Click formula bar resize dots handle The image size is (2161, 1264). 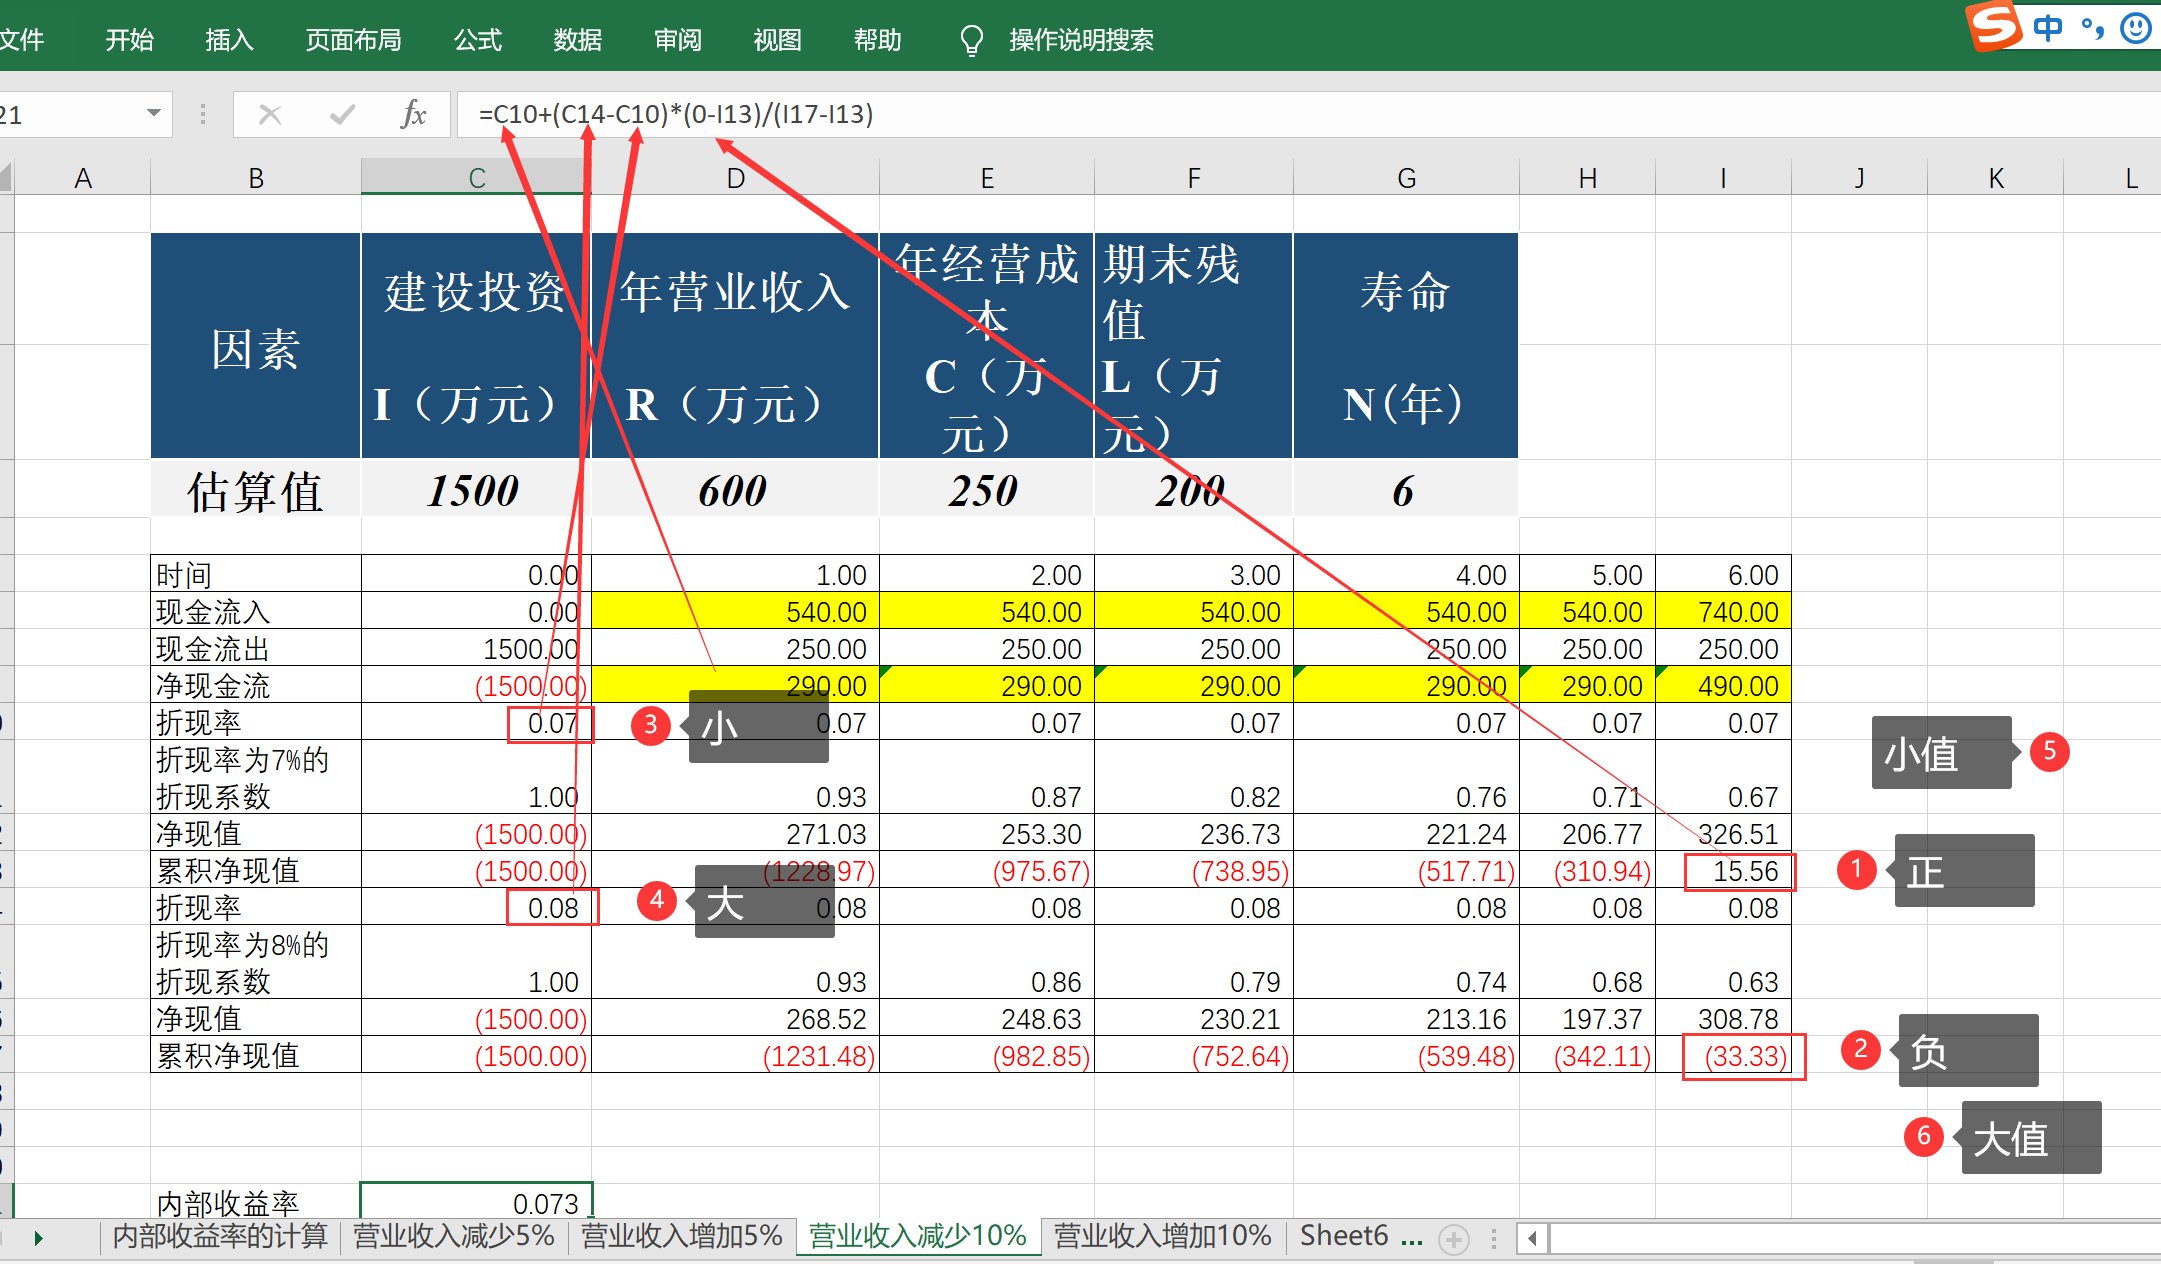203,114
